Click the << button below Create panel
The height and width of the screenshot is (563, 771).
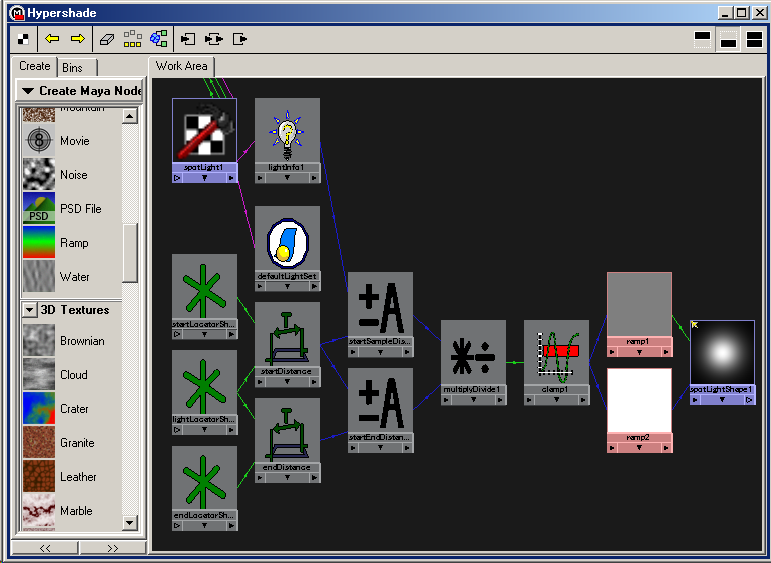45,548
